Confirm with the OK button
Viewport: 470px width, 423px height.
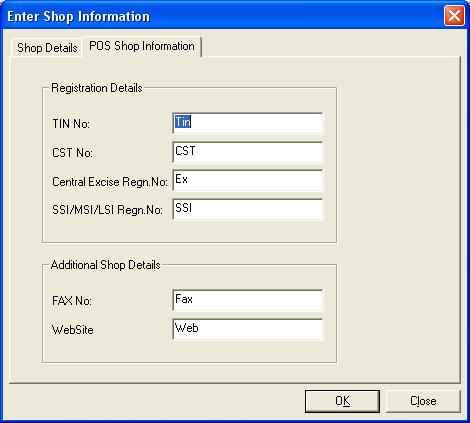[x=342, y=401]
